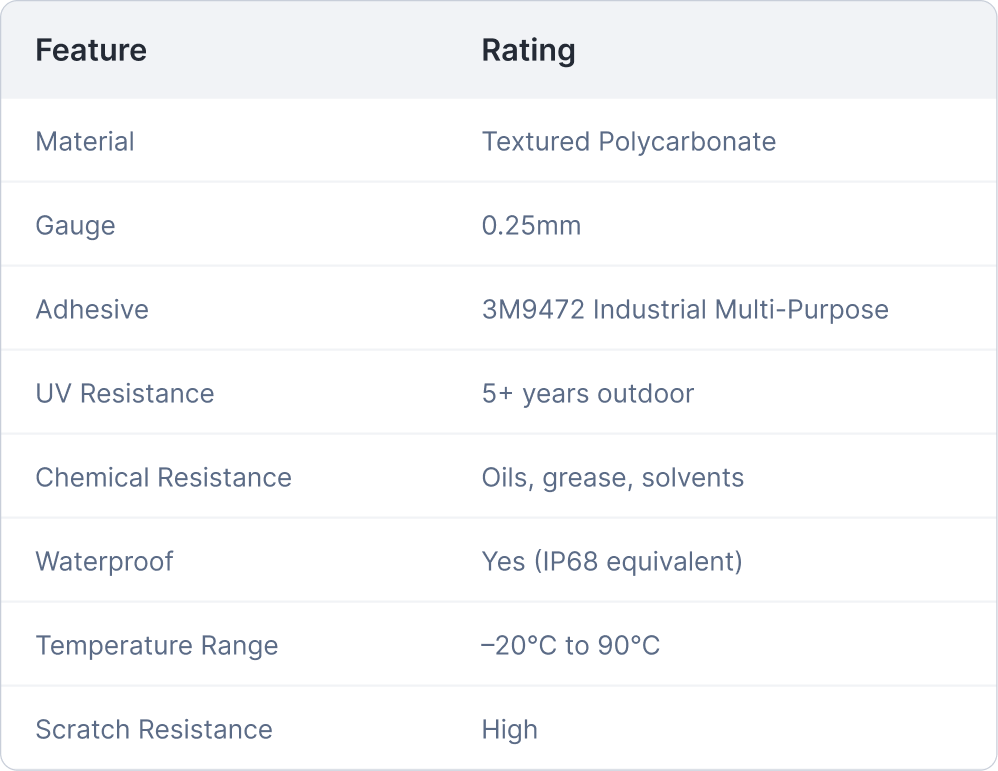
Task: Click the −20°C to 90°C value
Action: click(x=570, y=645)
